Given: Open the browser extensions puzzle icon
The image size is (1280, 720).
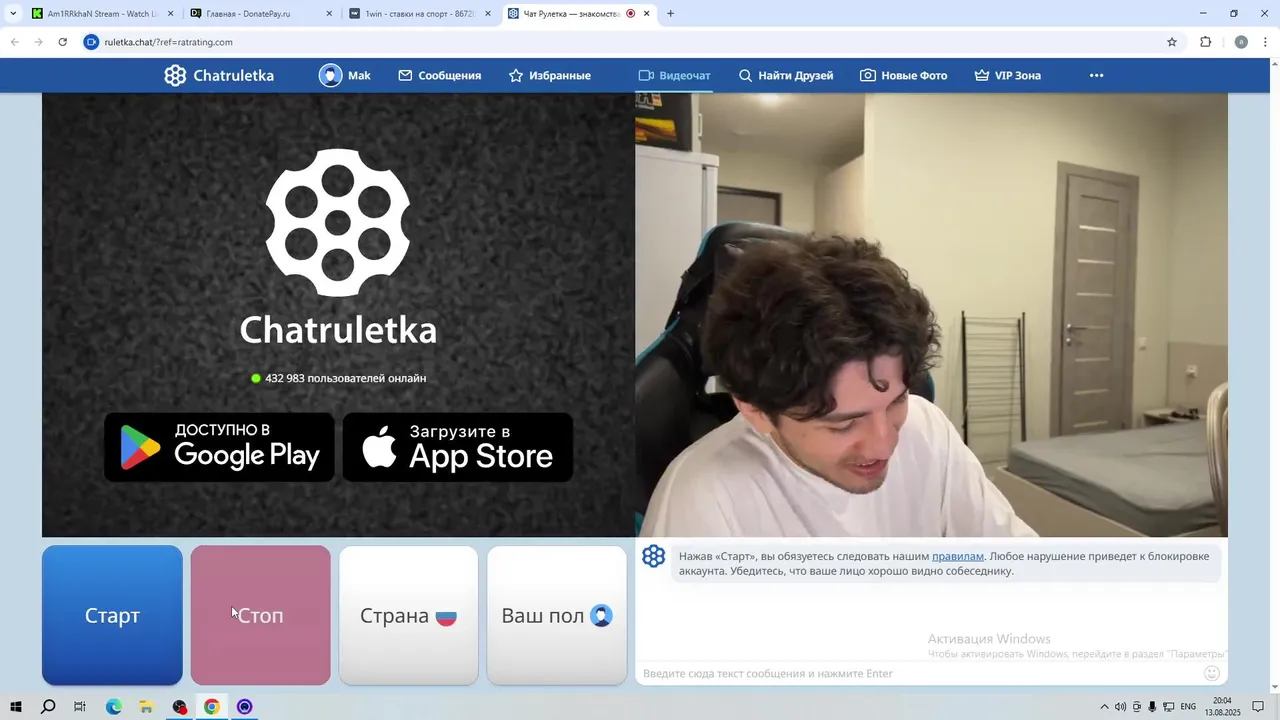Looking at the screenshot, I should click(x=1205, y=42).
